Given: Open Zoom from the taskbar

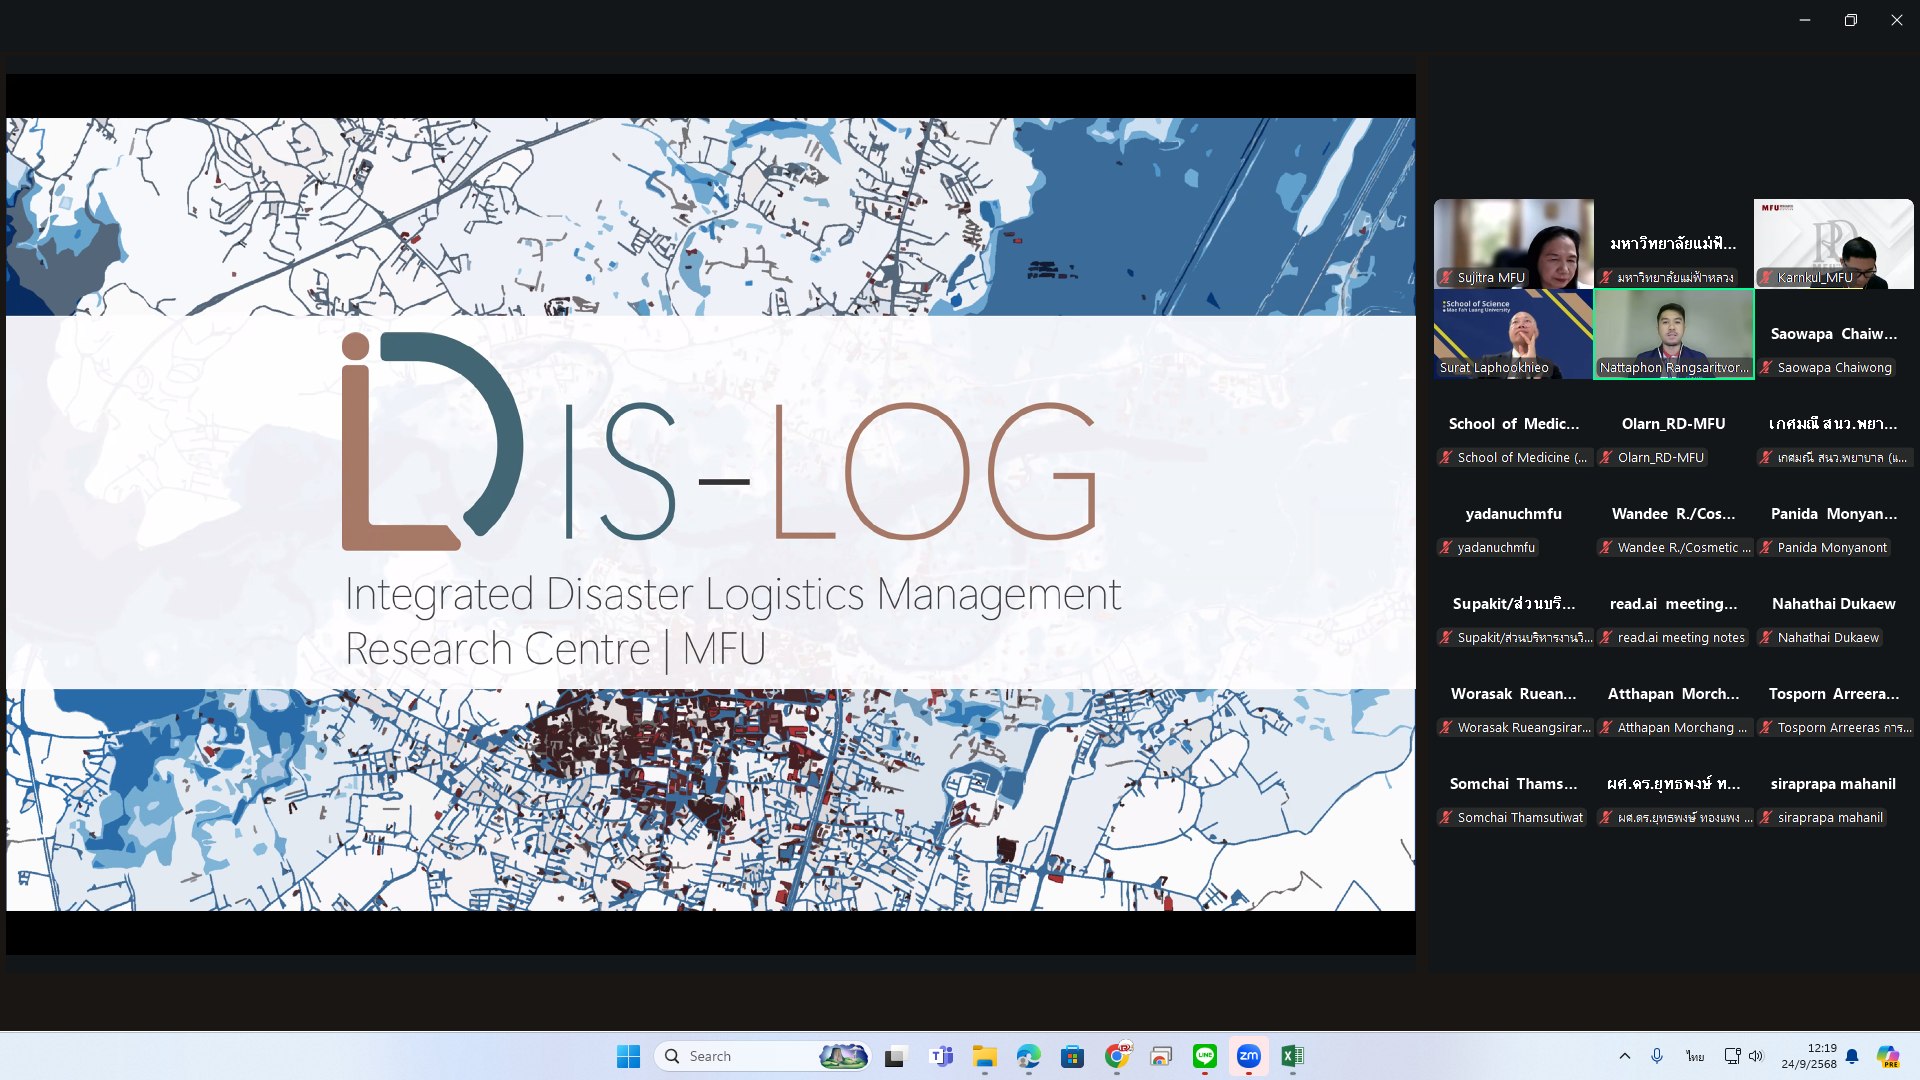Looking at the screenshot, I should tap(1248, 1056).
